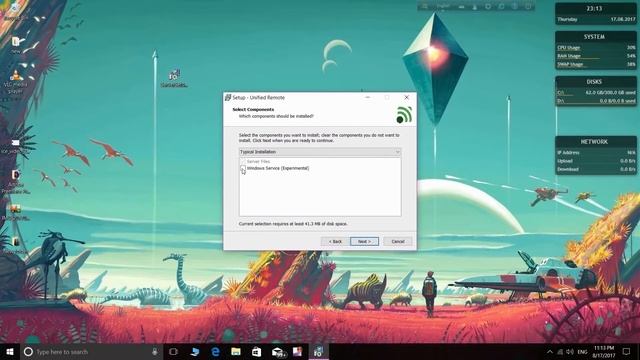Image resolution: width=640 pixels, height=360 pixels.
Task: Open the network icon in system tray
Action: [x=560, y=352]
